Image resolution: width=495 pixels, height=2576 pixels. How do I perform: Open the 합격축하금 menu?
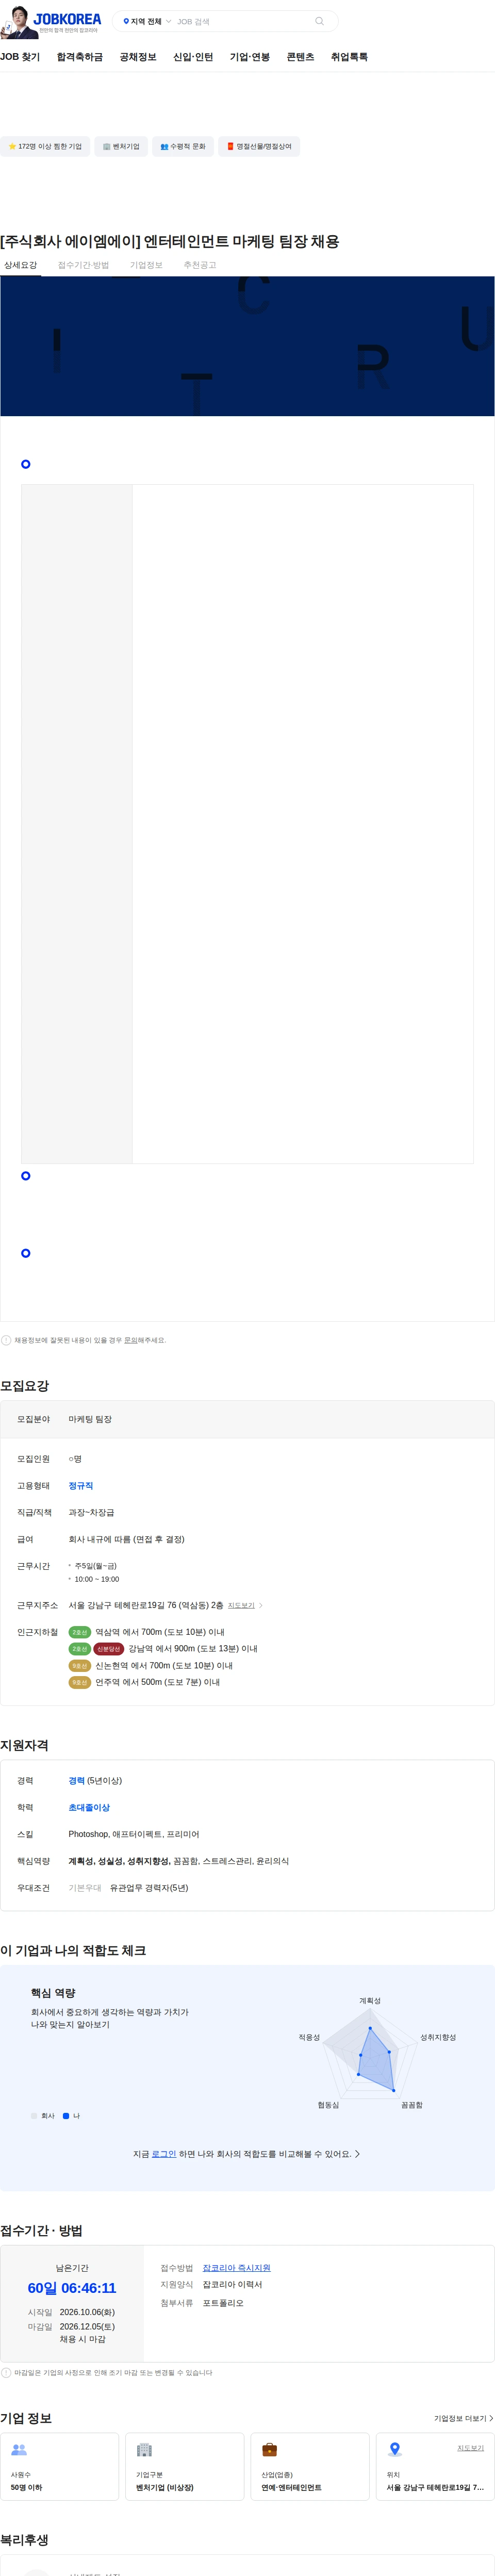coord(80,57)
